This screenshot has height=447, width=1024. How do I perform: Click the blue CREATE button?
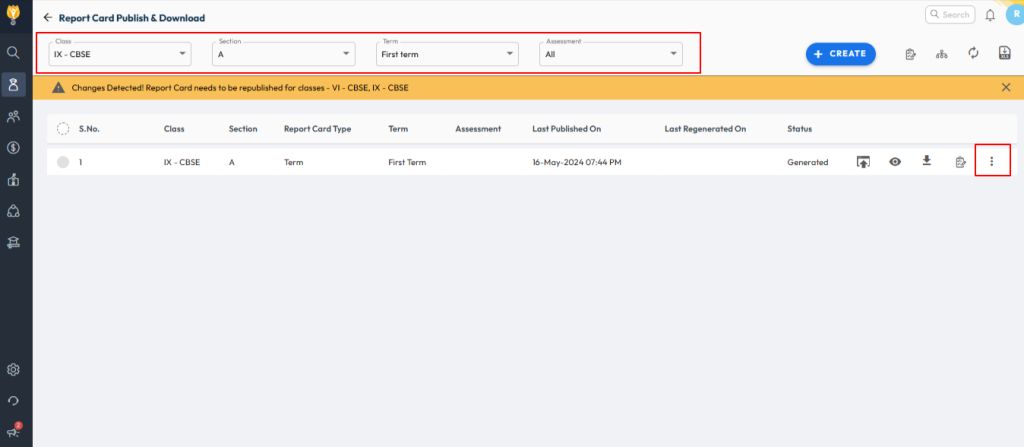click(x=840, y=54)
